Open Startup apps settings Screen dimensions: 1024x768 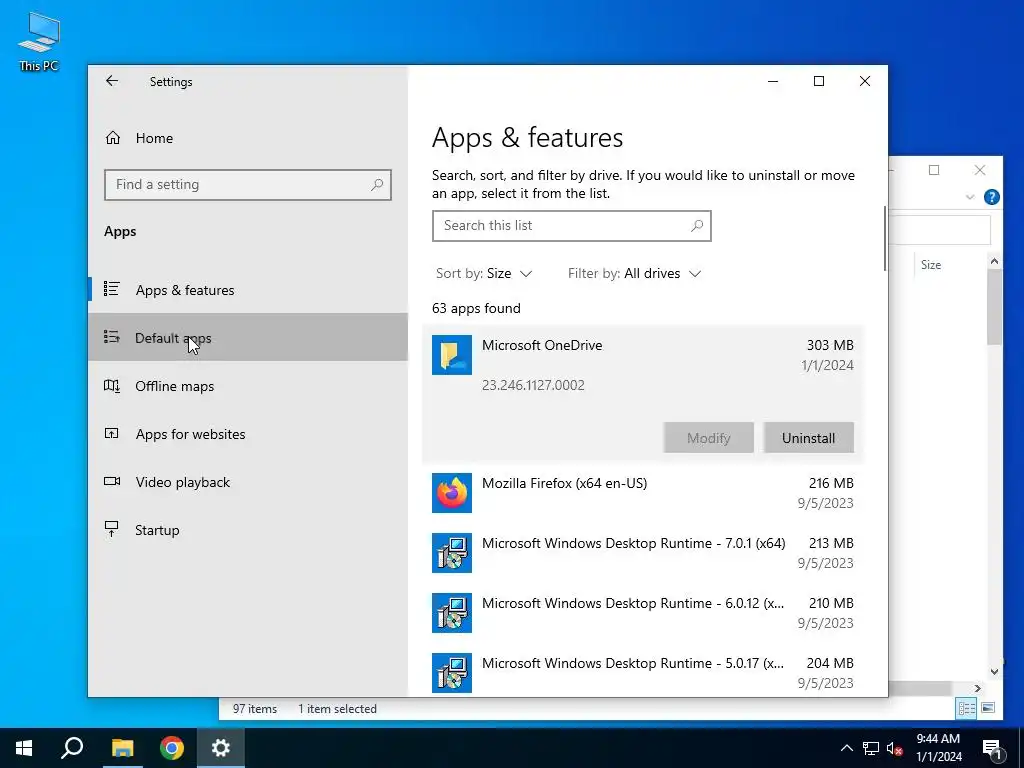point(248,530)
